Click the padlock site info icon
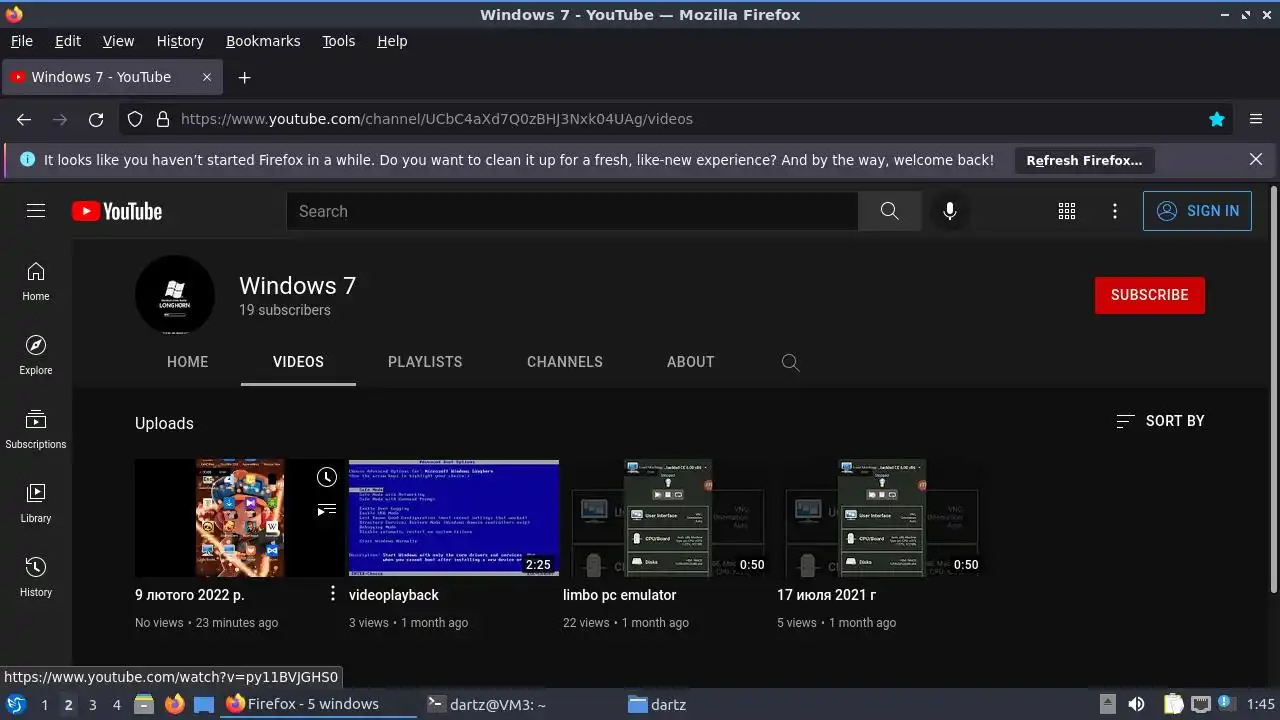 (x=162, y=119)
